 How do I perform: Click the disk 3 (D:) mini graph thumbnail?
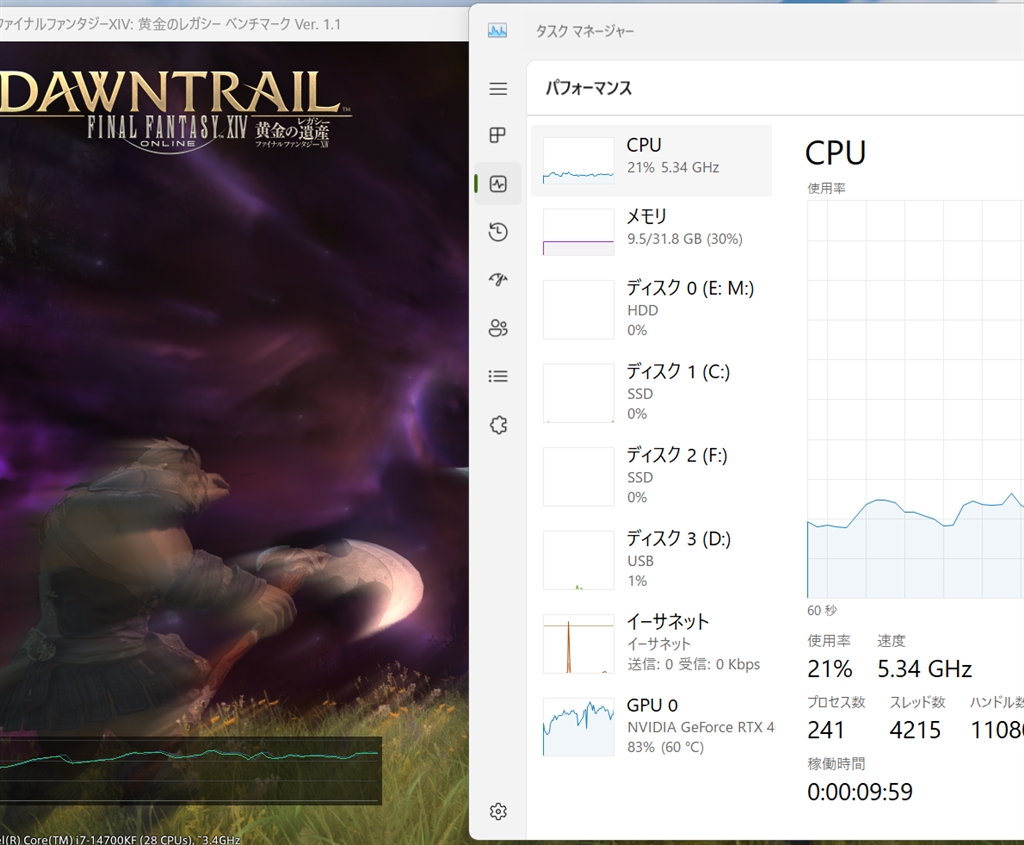click(579, 560)
